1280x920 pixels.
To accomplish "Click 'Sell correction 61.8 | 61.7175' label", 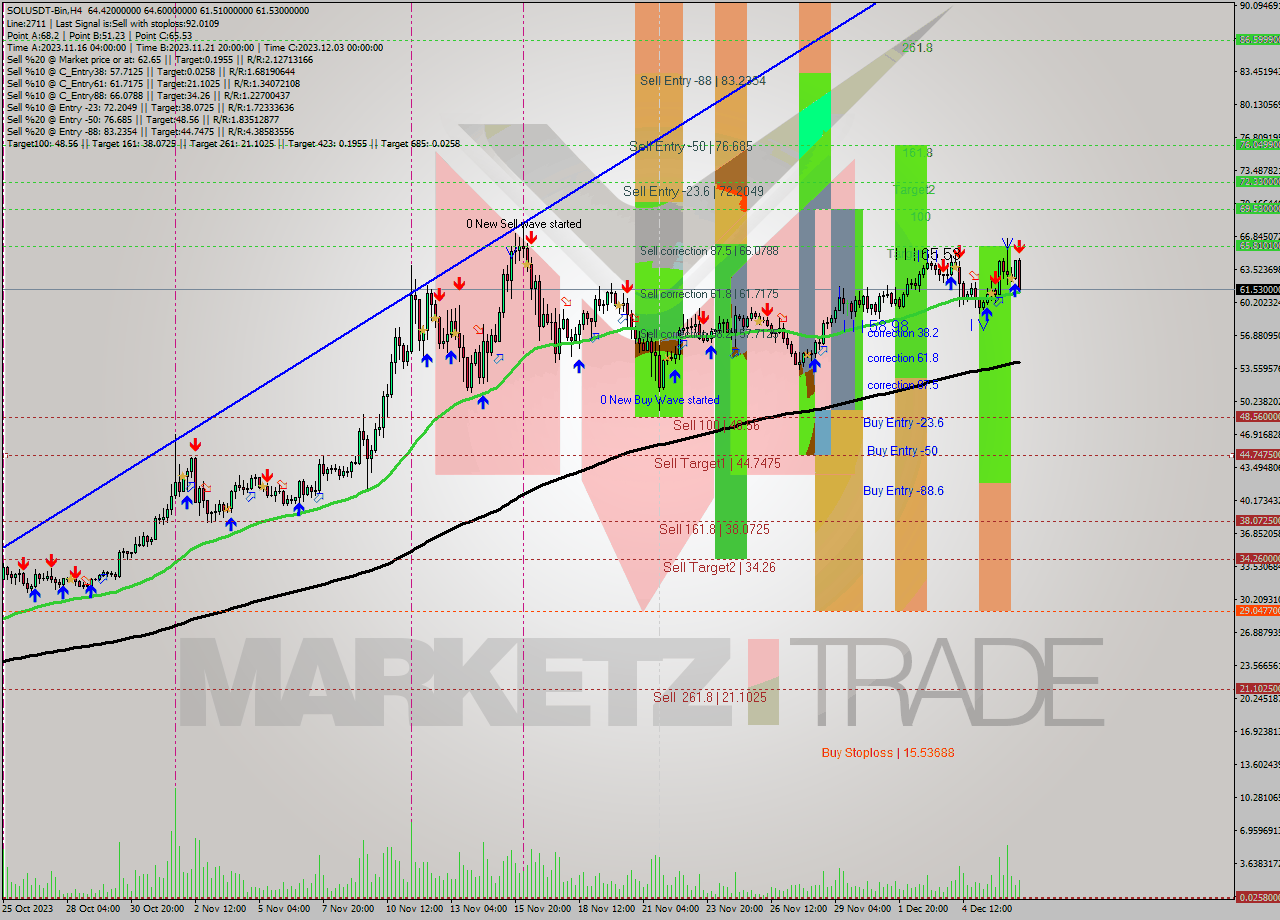I will coord(709,294).
